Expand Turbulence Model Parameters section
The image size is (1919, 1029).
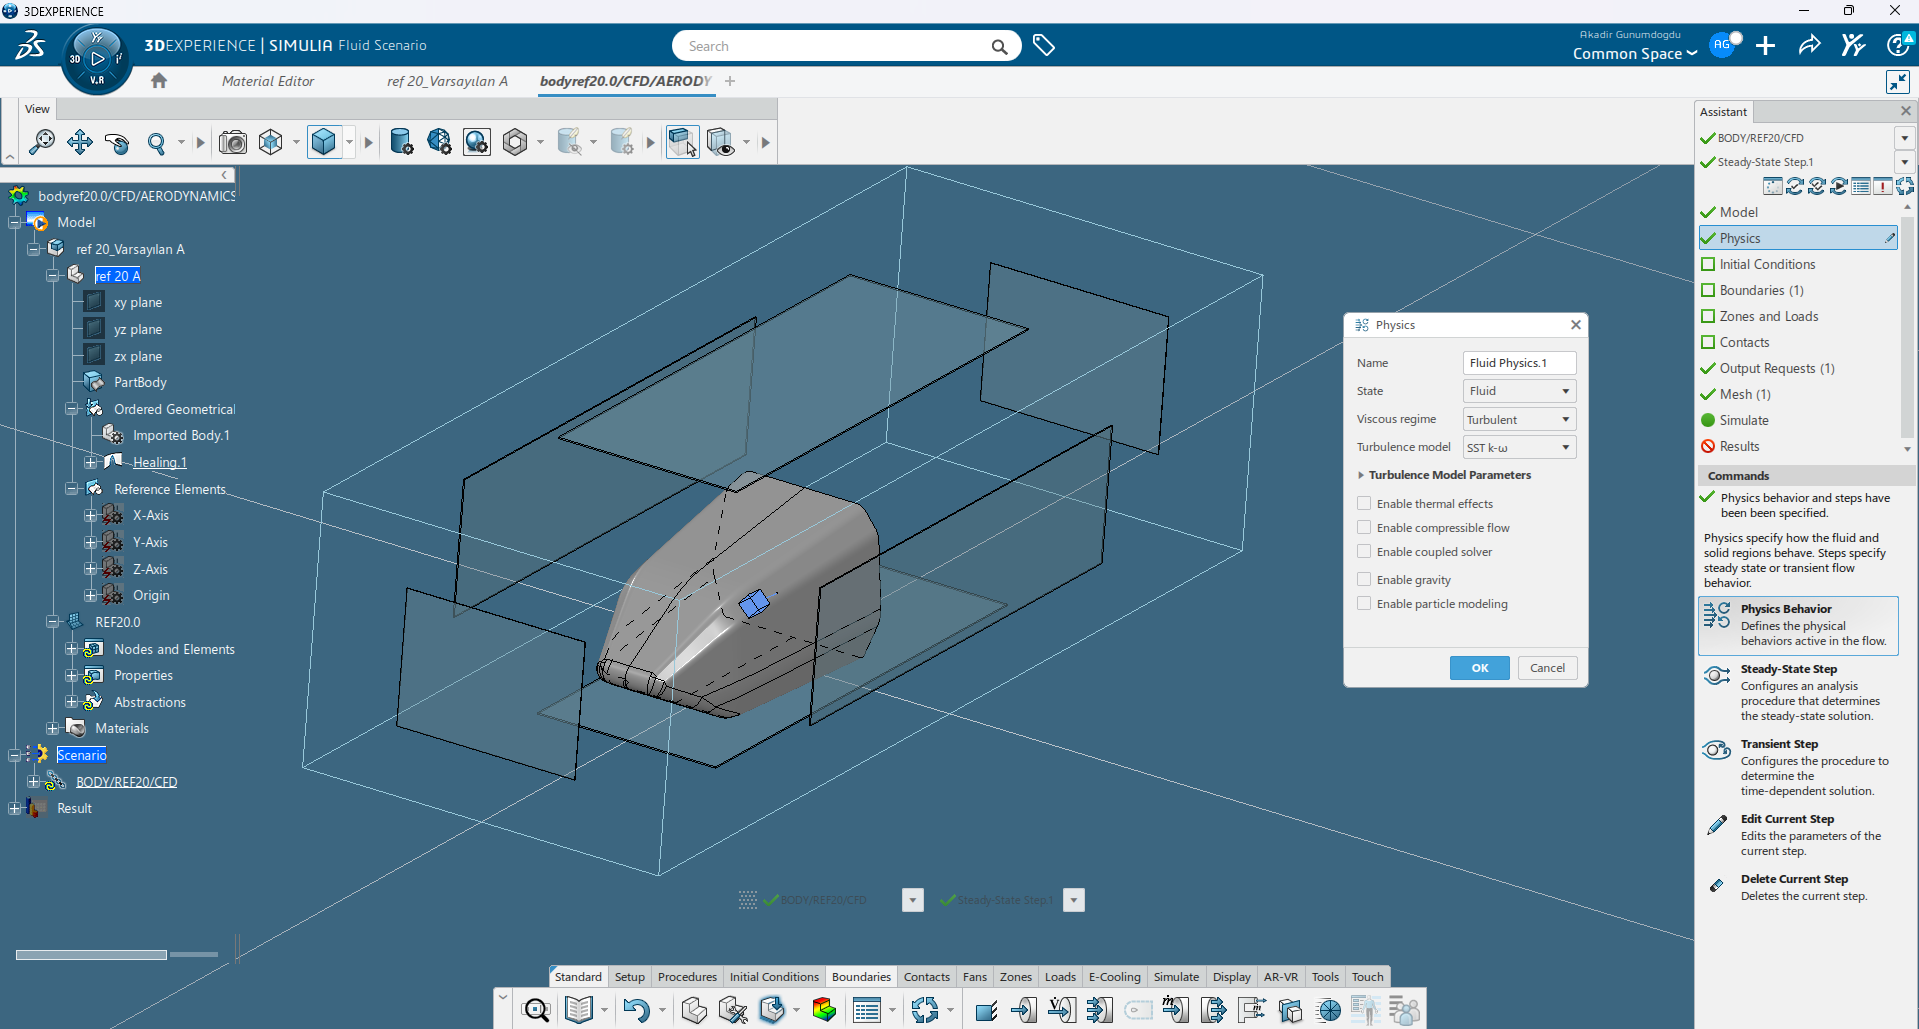point(1361,475)
